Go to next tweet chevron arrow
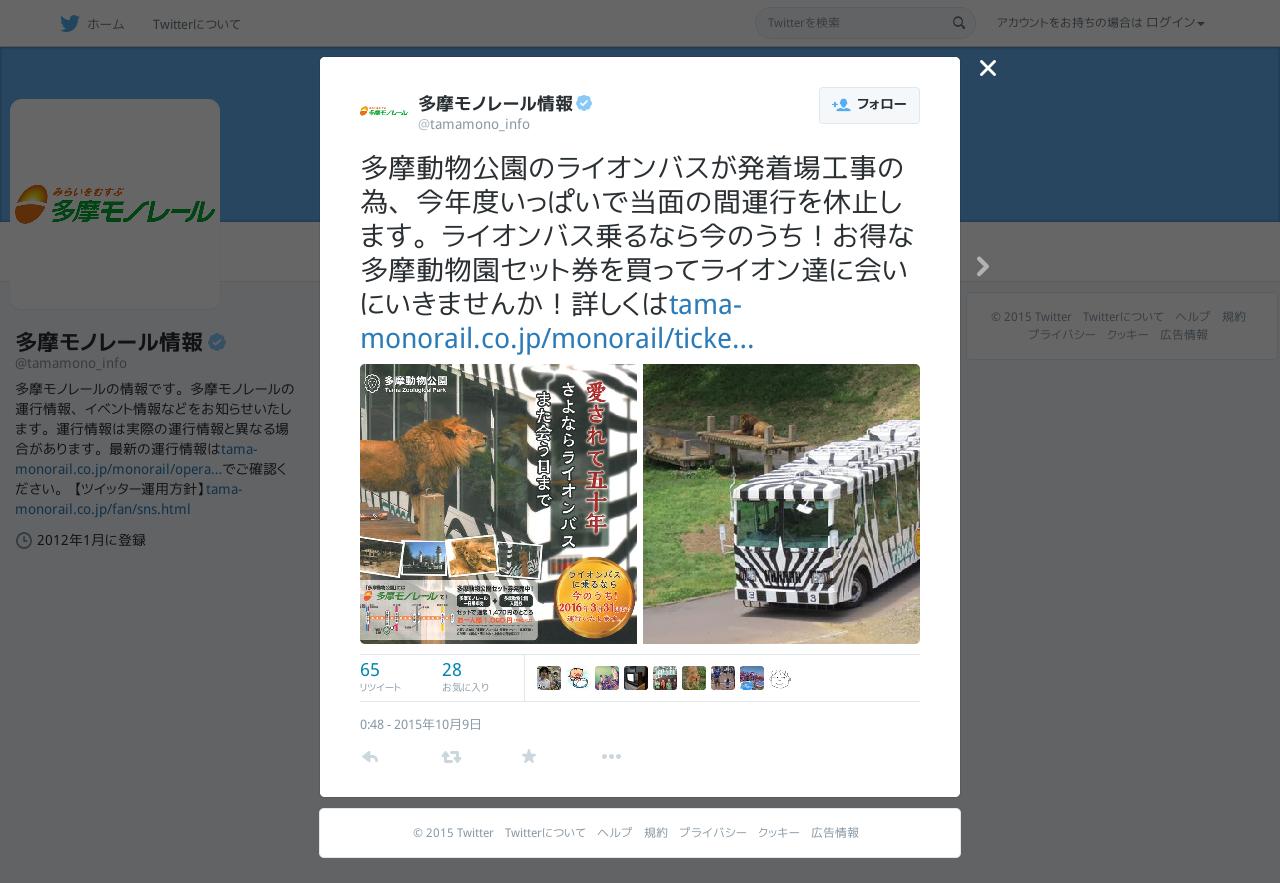Viewport: 1280px width, 883px height. [x=983, y=266]
